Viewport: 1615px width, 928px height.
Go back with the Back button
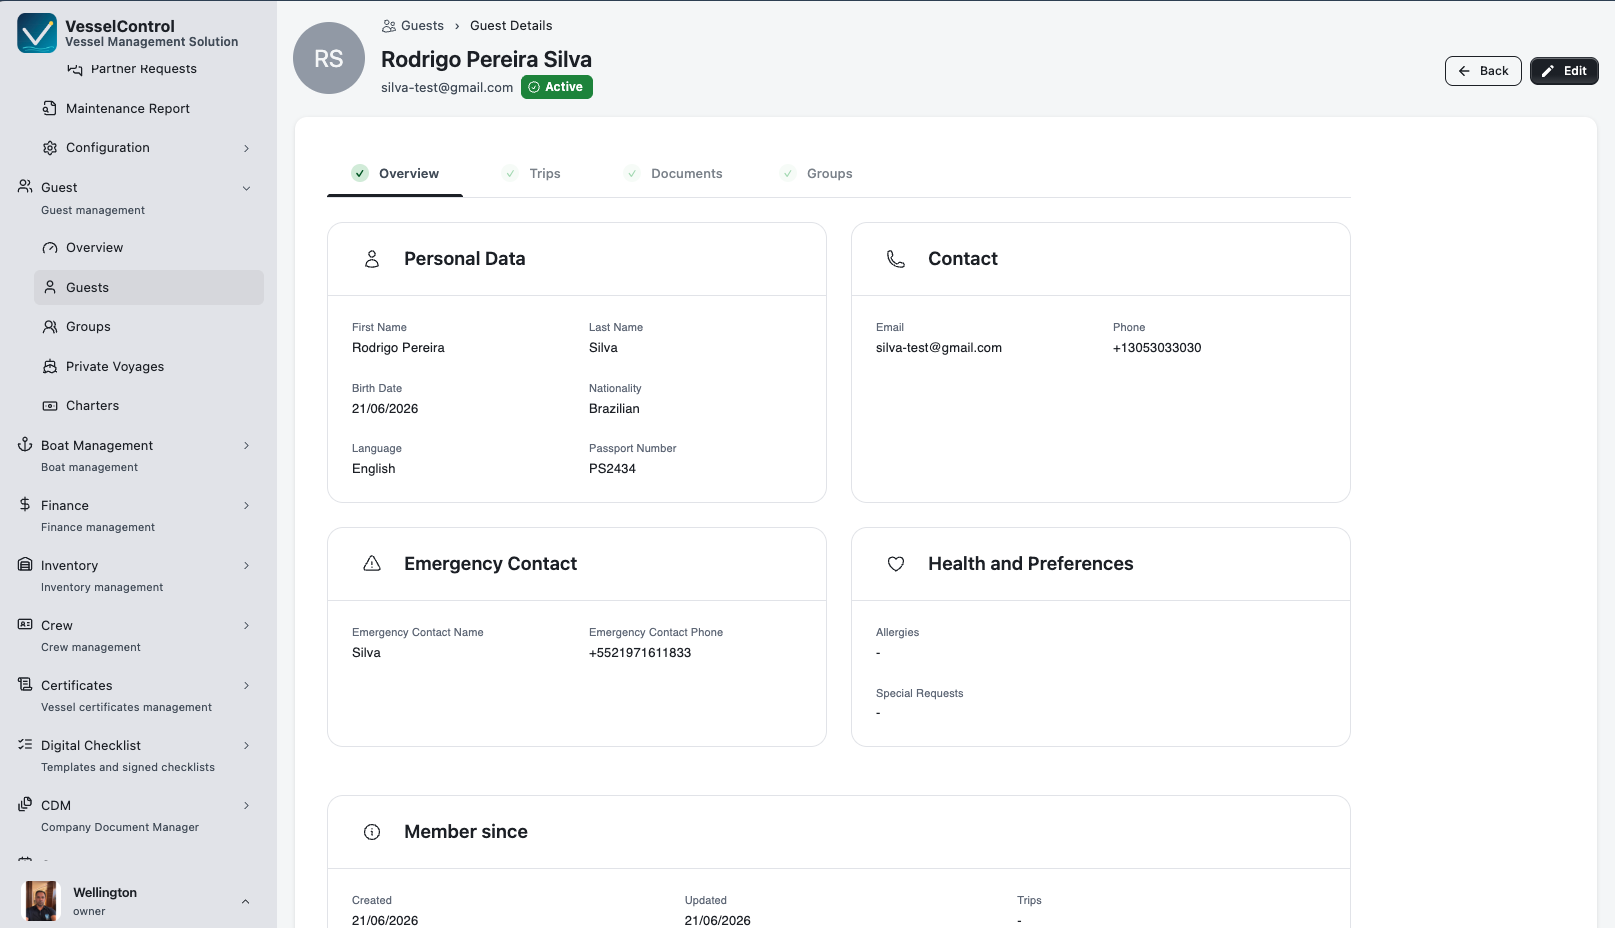coord(1483,71)
